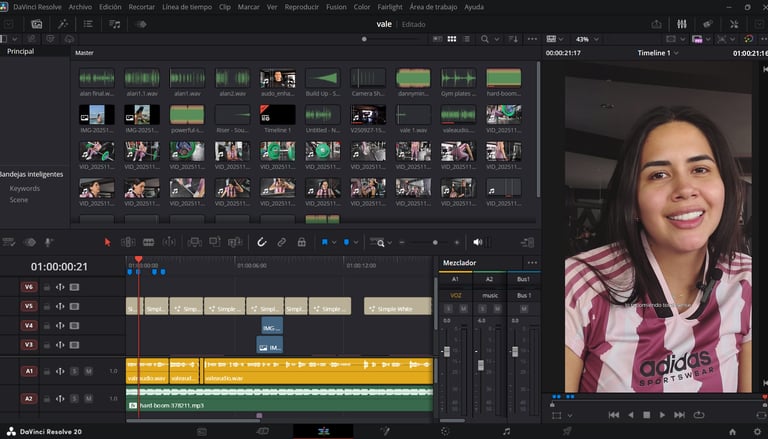Solo audio track A2 with S button
The image size is (768, 439).
pos(74,398)
